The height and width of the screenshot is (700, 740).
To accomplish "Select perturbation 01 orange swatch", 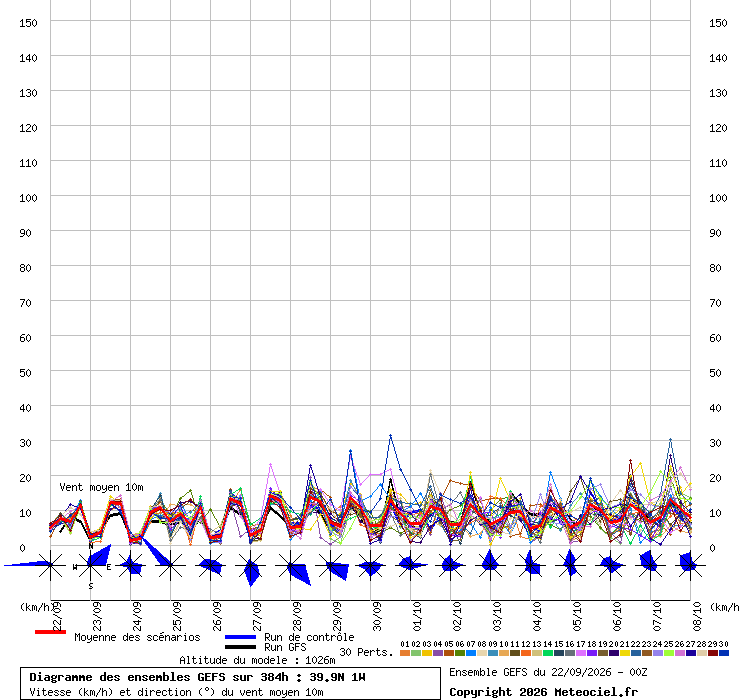I will click(405, 653).
